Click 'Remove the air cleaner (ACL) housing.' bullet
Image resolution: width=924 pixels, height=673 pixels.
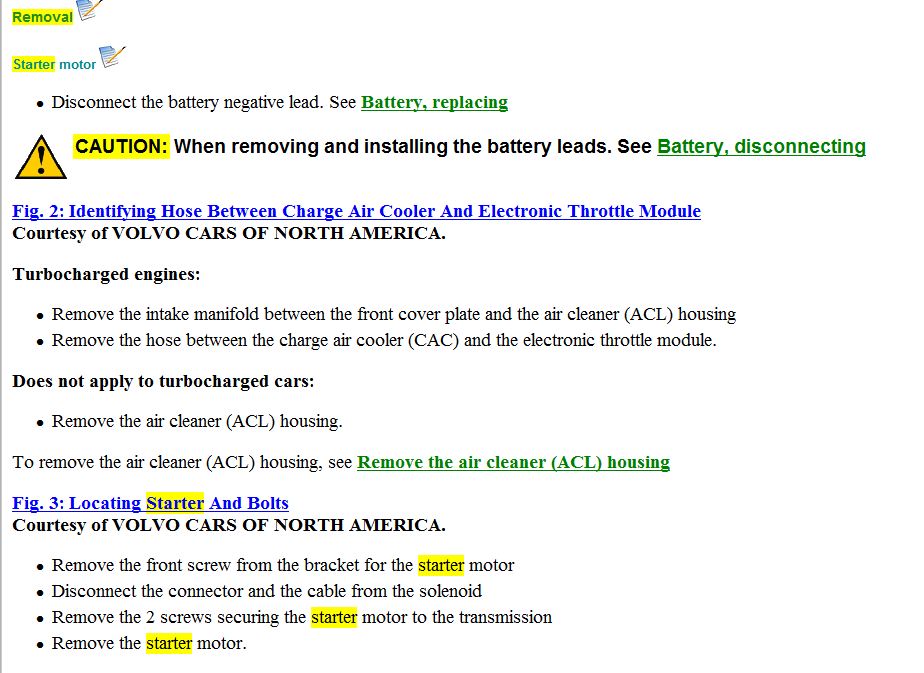tap(197, 421)
